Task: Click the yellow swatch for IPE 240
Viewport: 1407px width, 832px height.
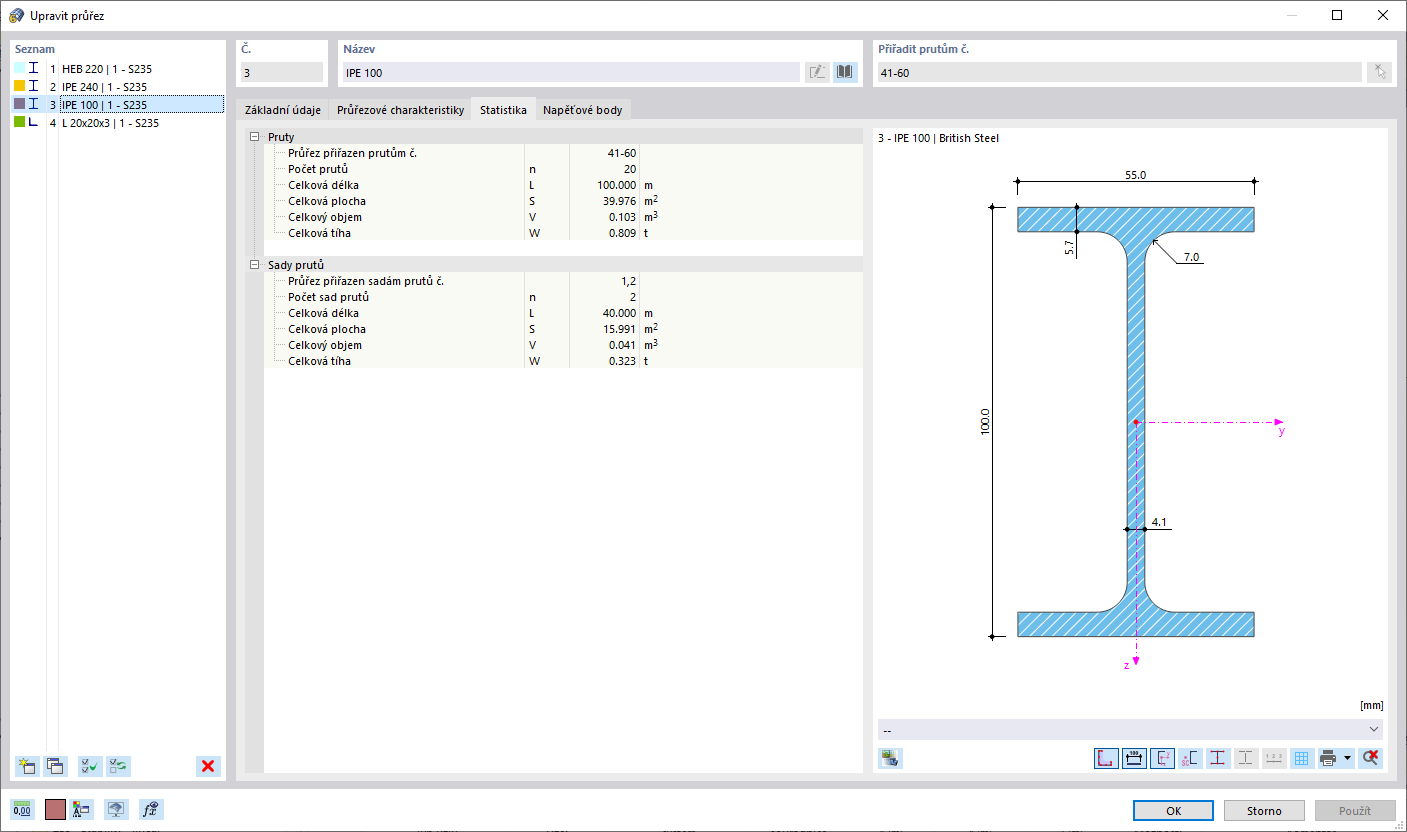Action: coord(20,87)
